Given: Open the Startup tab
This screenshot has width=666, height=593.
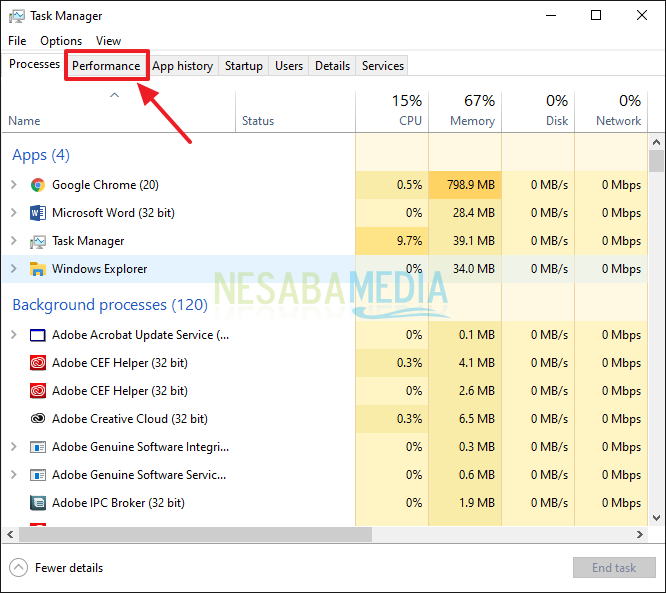Looking at the screenshot, I should coord(243,66).
